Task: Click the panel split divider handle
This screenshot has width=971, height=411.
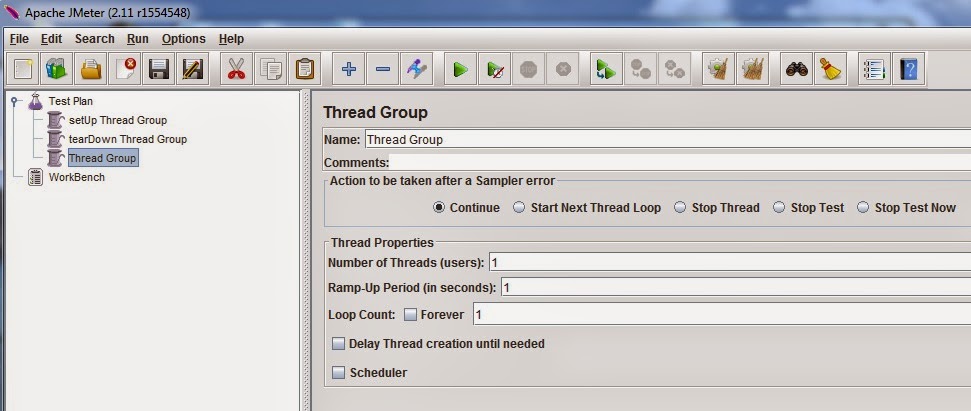Action: tap(305, 250)
